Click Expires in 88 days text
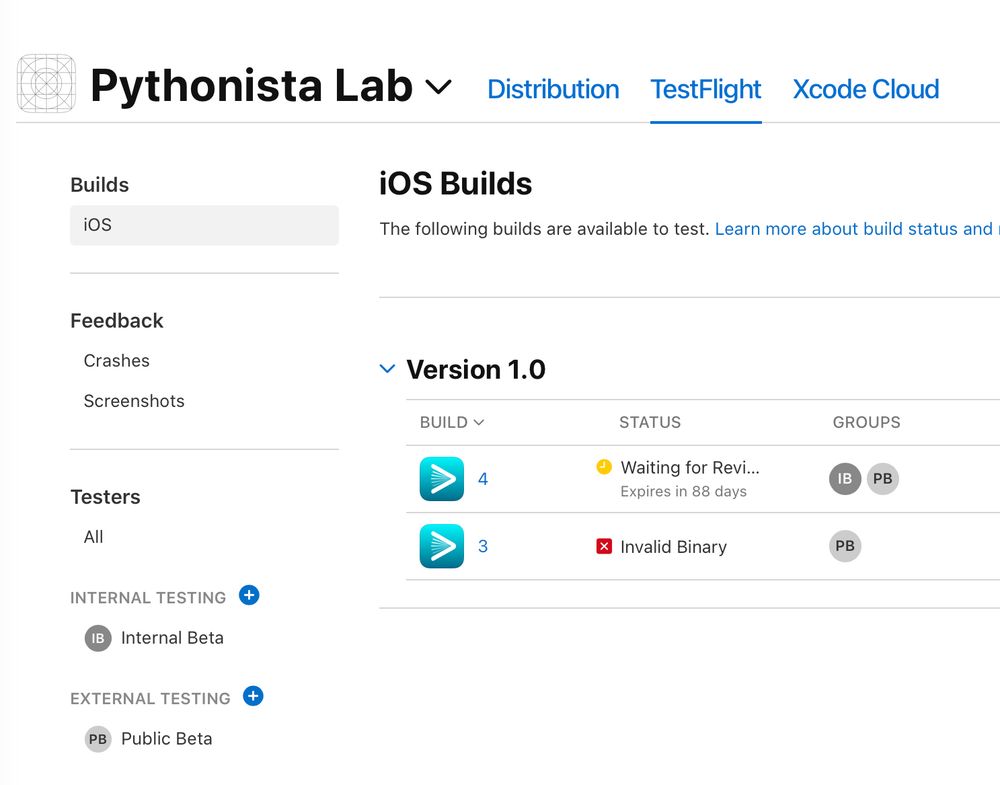1000x785 pixels. (684, 492)
